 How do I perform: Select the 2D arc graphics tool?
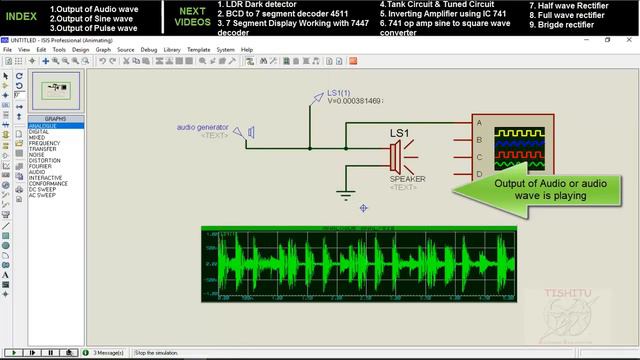click(5, 256)
